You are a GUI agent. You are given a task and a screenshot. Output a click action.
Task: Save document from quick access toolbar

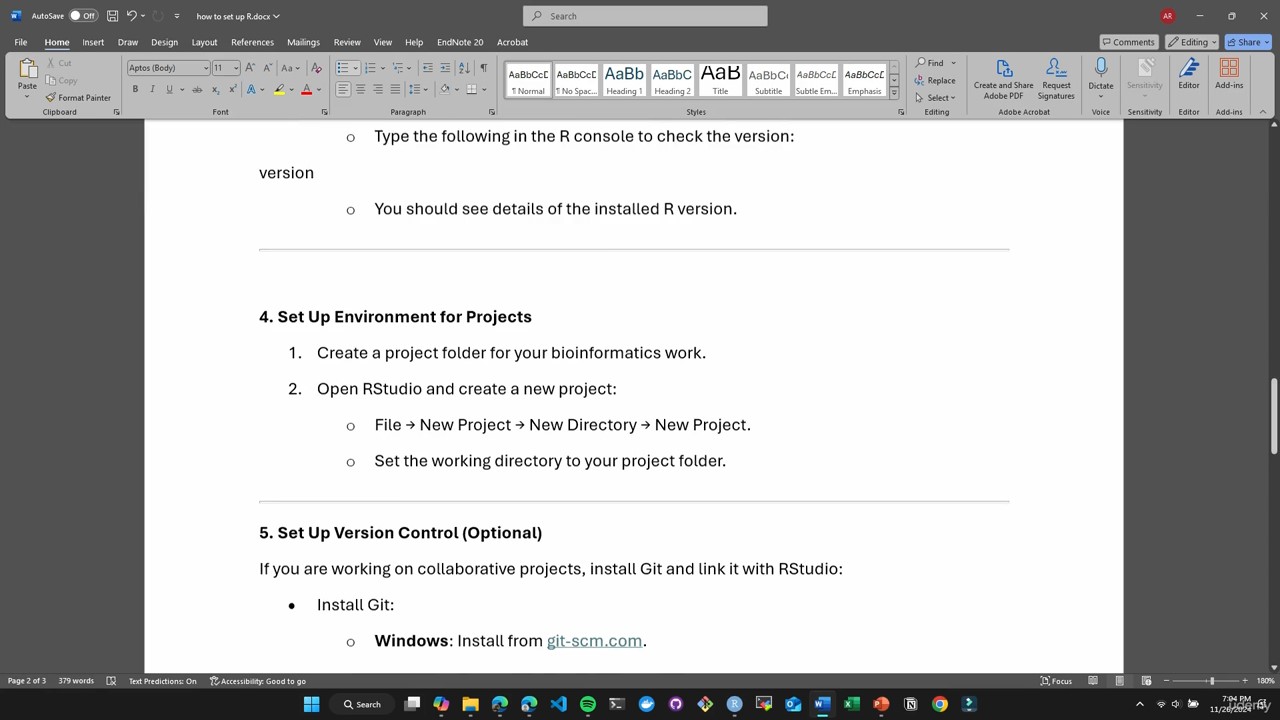112,16
